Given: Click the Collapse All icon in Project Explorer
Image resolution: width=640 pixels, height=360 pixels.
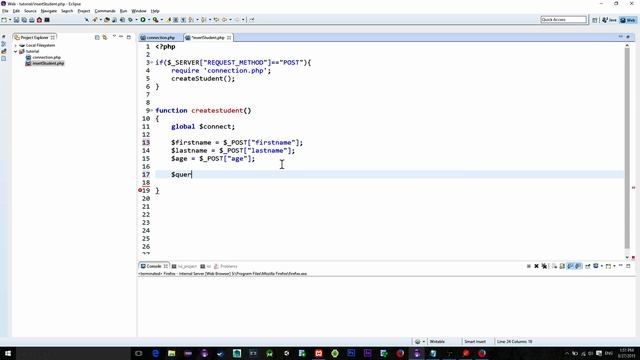Looking at the screenshot, I should (x=97, y=37).
